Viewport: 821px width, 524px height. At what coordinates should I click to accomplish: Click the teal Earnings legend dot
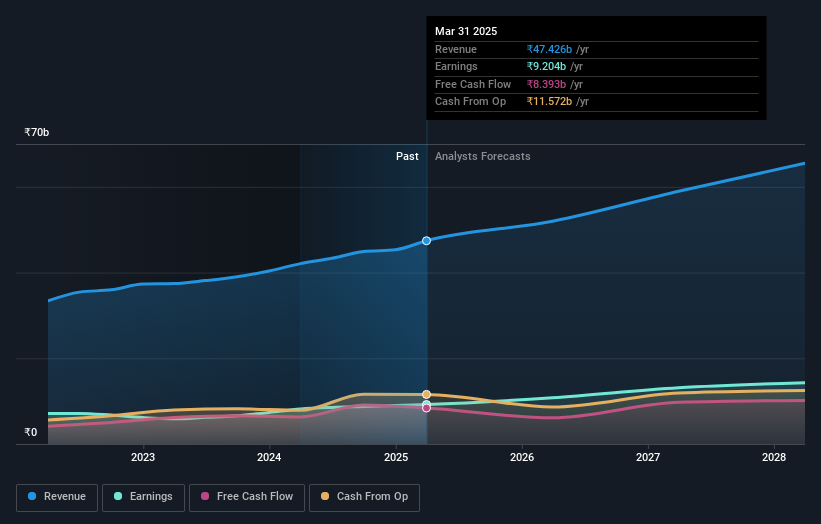(118, 496)
